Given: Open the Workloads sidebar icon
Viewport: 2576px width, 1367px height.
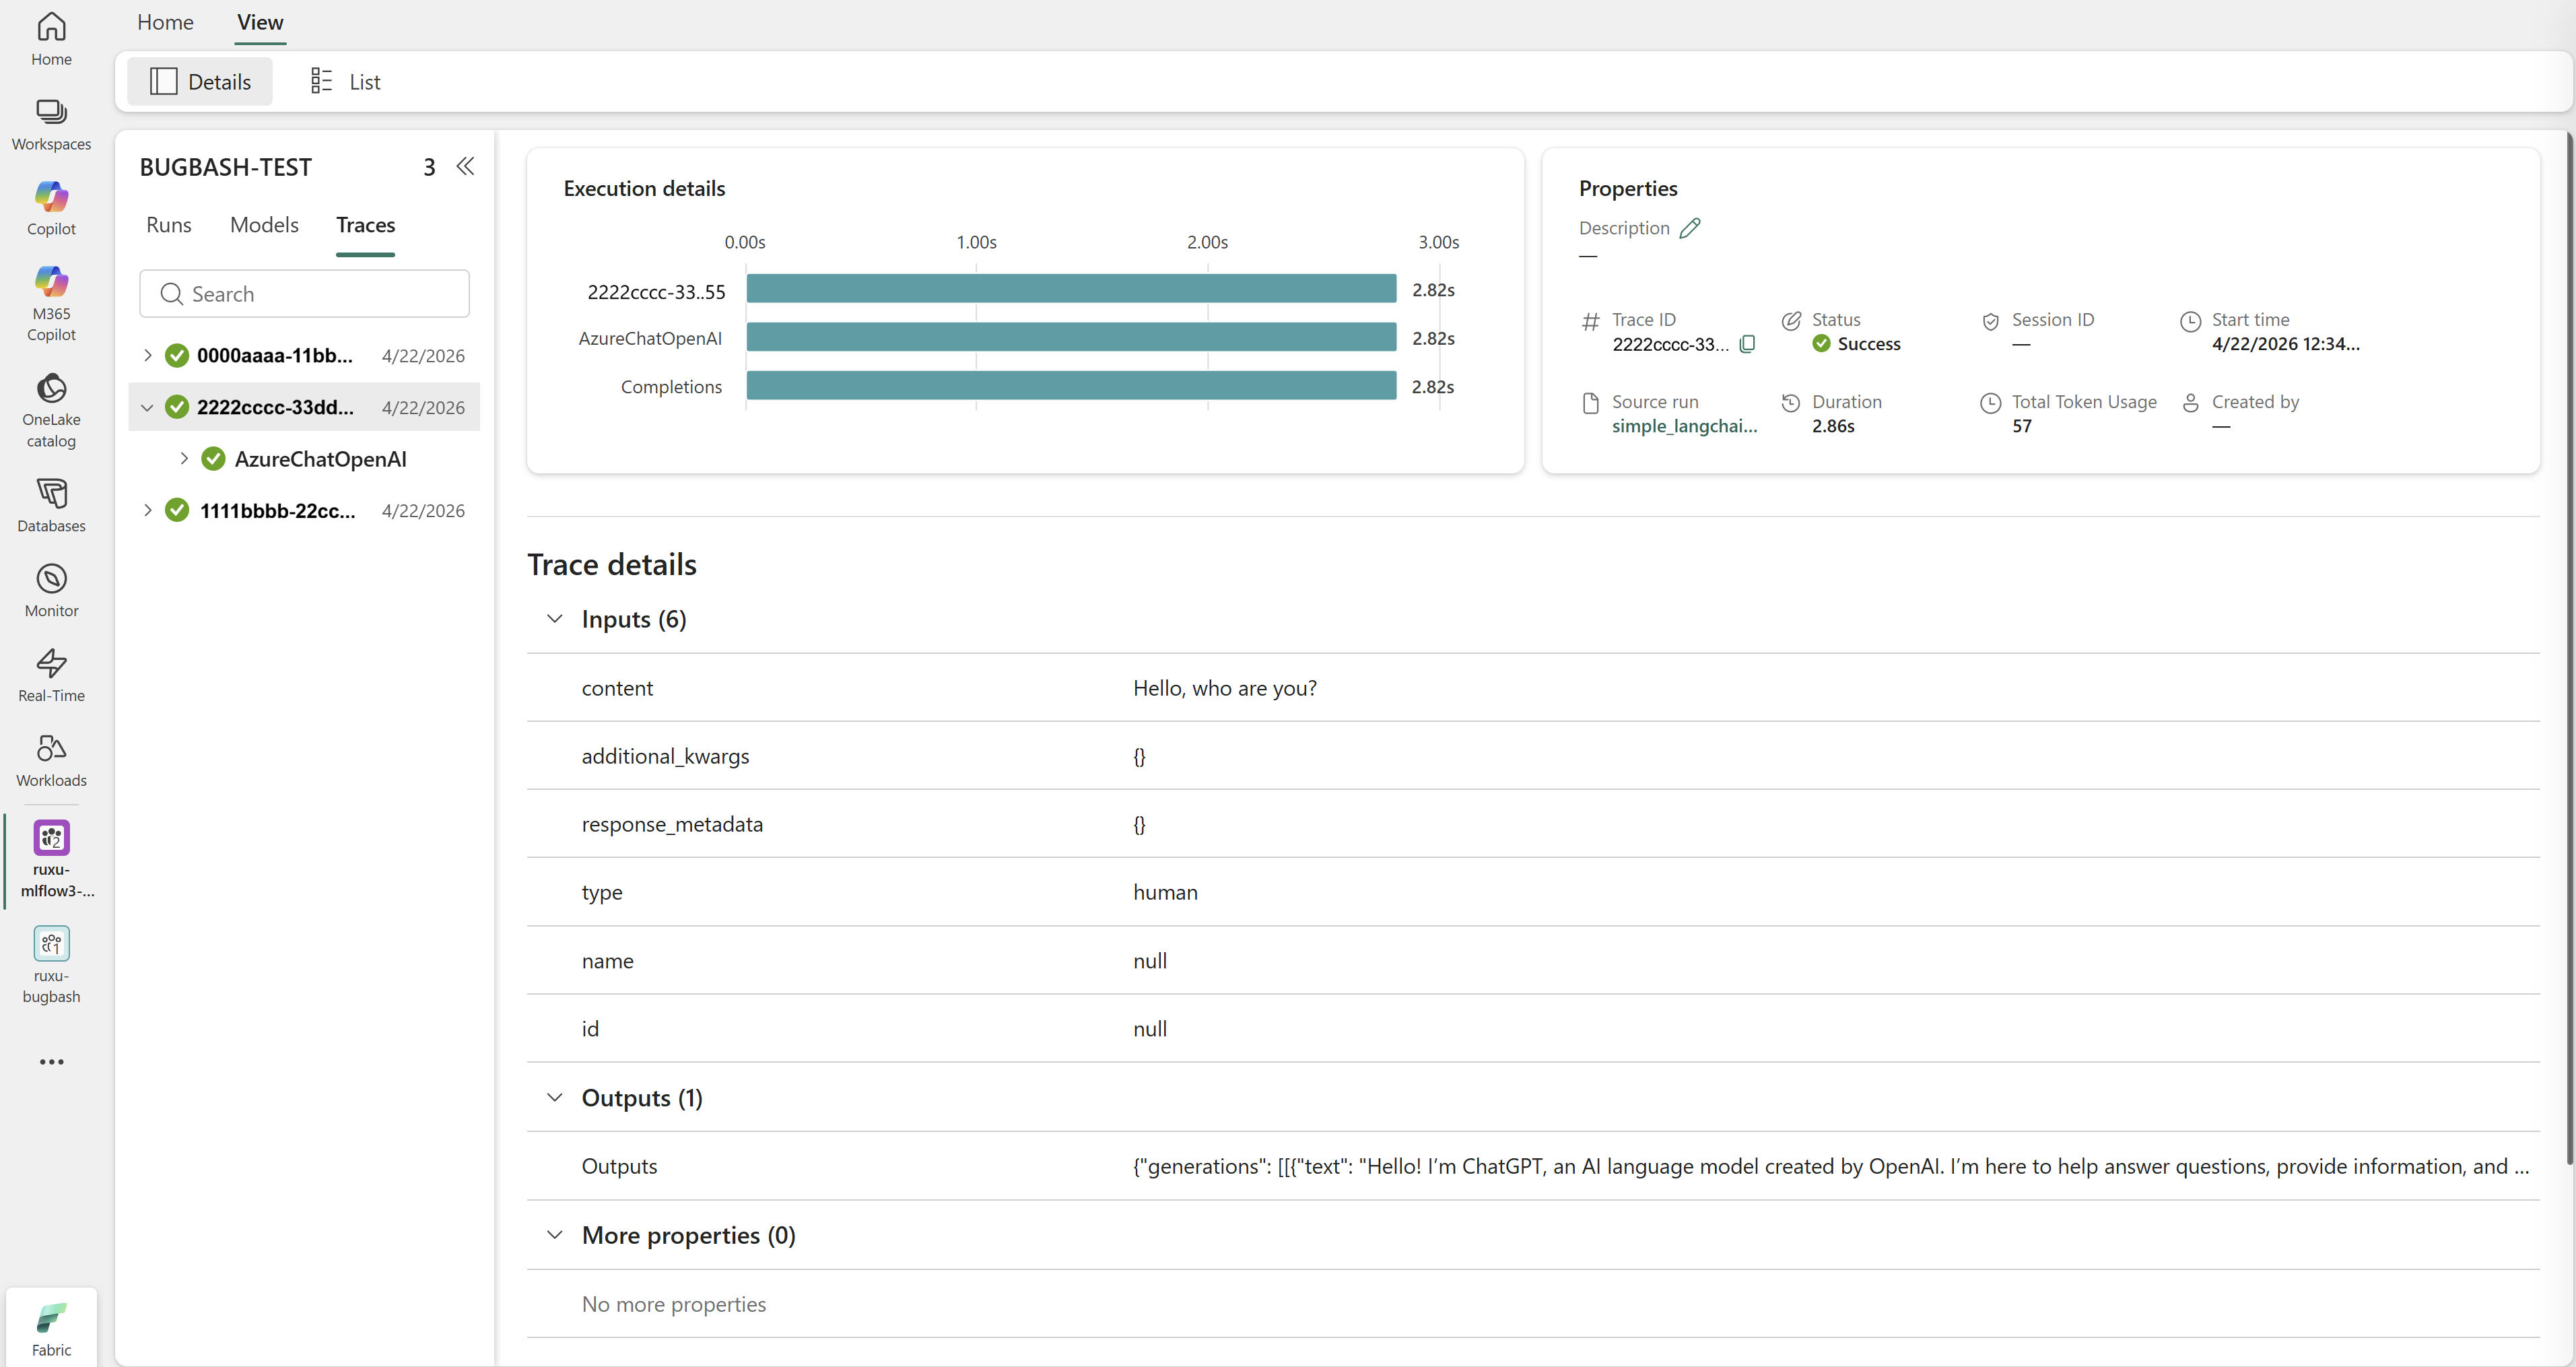Looking at the screenshot, I should click(x=51, y=761).
